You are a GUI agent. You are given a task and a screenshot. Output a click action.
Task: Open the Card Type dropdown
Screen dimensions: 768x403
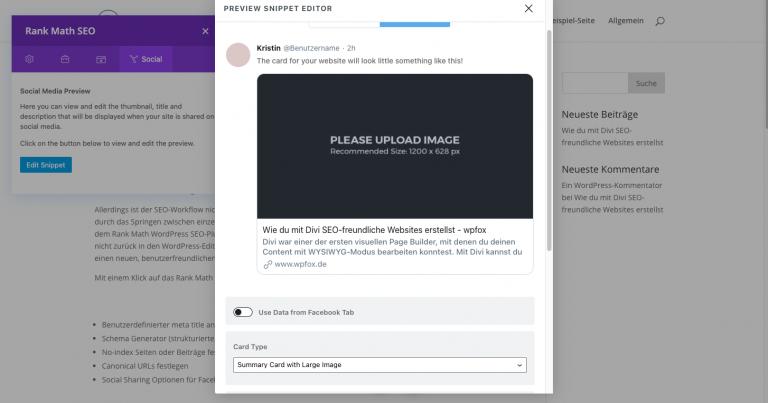pyautogui.click(x=380, y=365)
